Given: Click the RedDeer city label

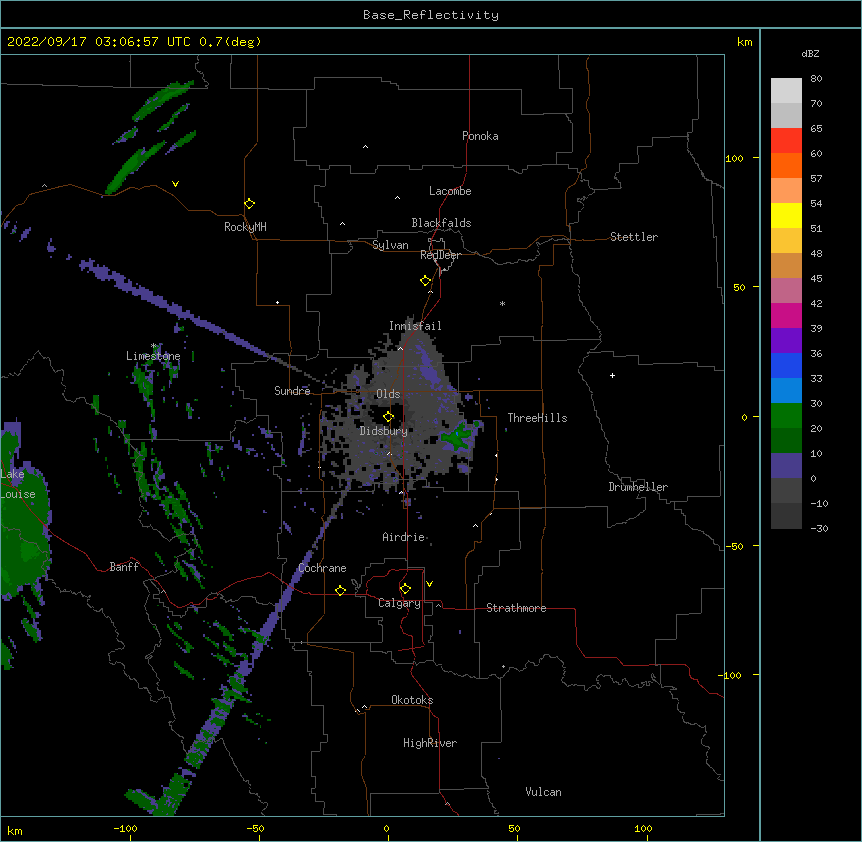Looking at the screenshot, I should click(x=440, y=255).
